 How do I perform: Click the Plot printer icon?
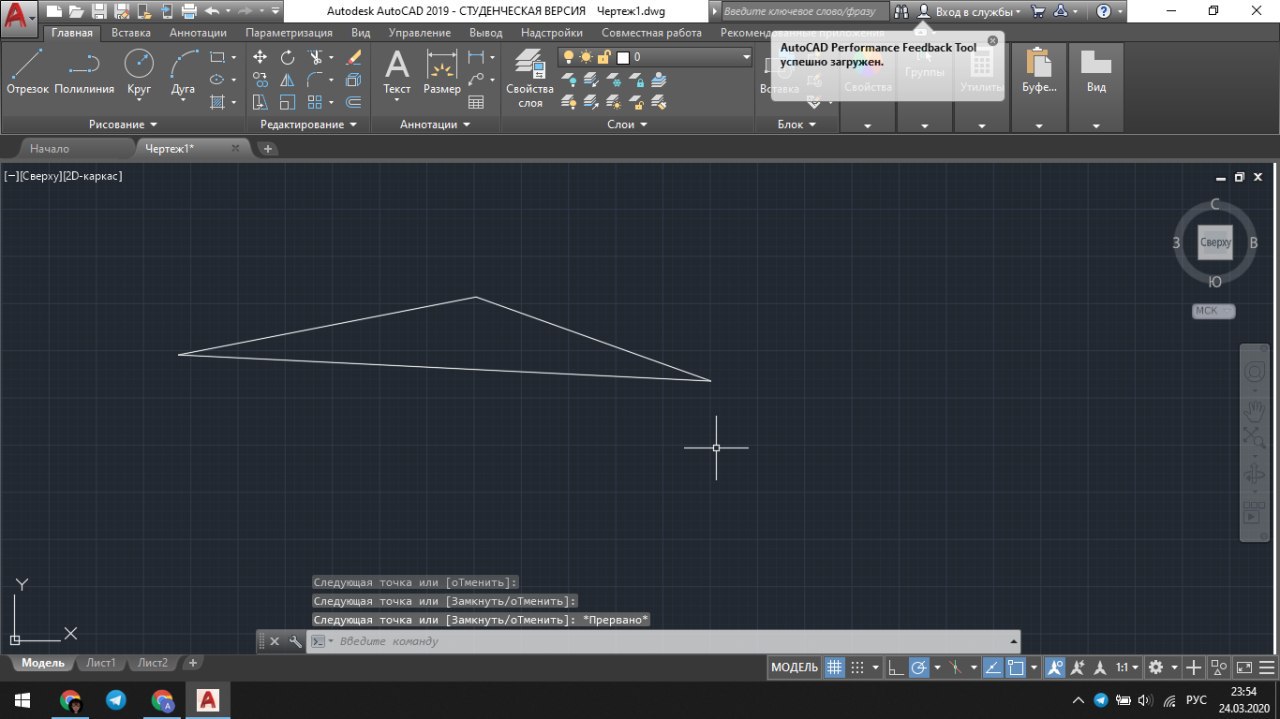point(189,12)
